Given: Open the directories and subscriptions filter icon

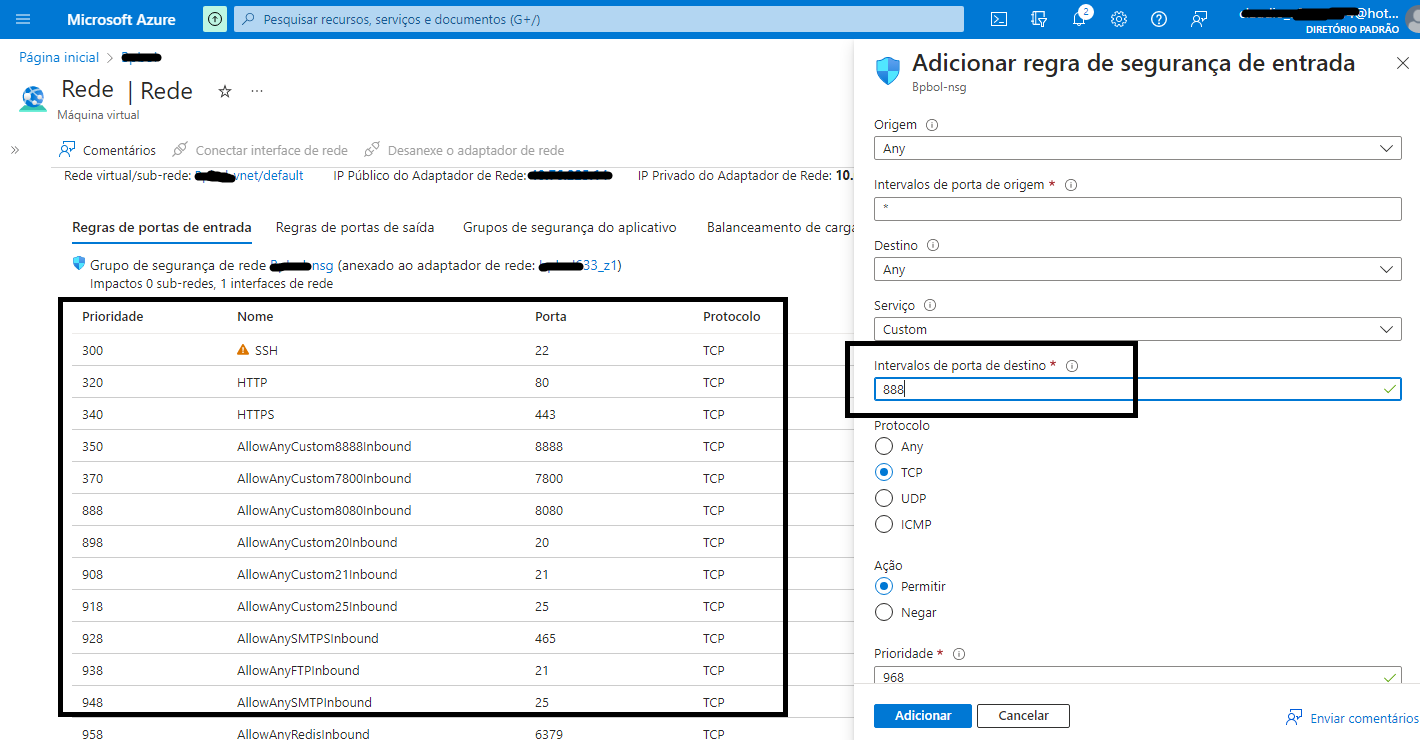Looking at the screenshot, I should coord(1039,19).
